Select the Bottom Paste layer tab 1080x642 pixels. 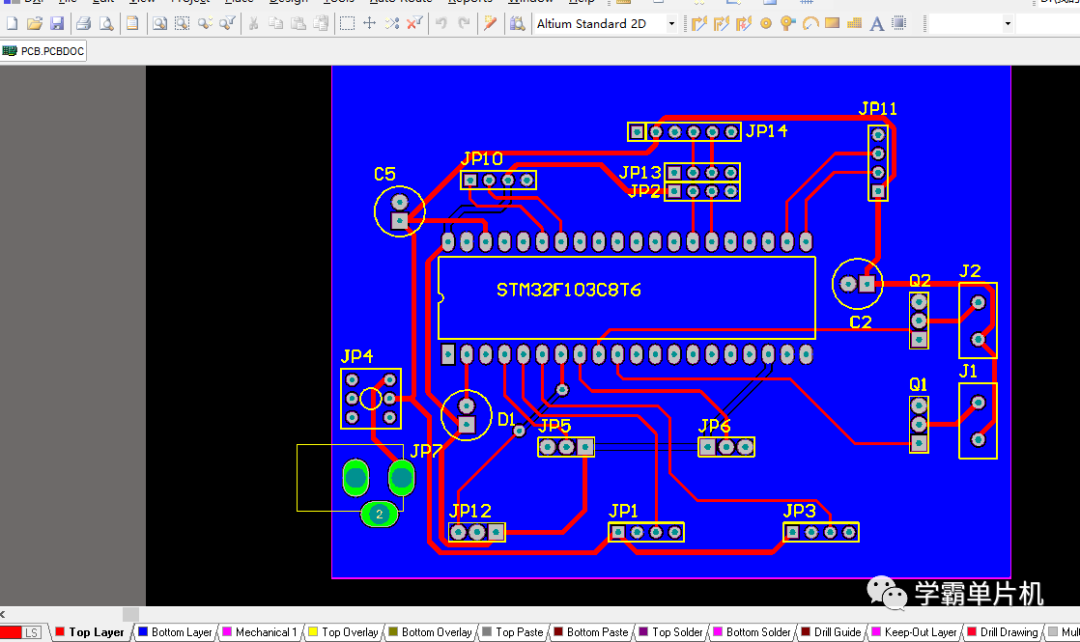590,632
